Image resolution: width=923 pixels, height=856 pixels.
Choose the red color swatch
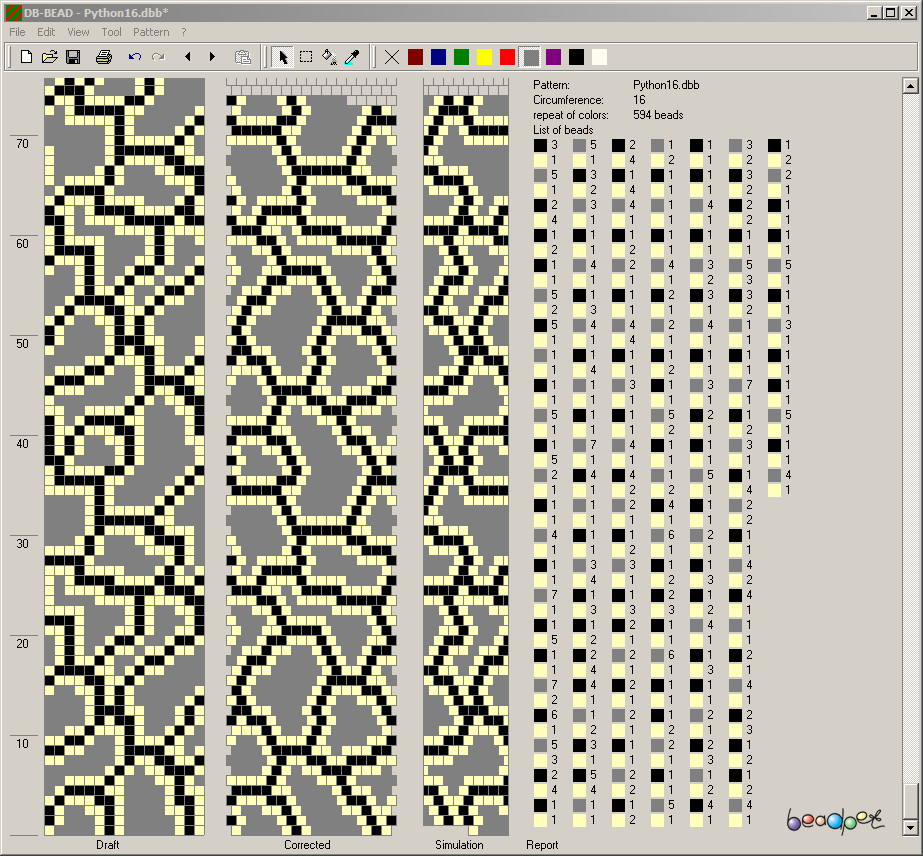coord(507,57)
